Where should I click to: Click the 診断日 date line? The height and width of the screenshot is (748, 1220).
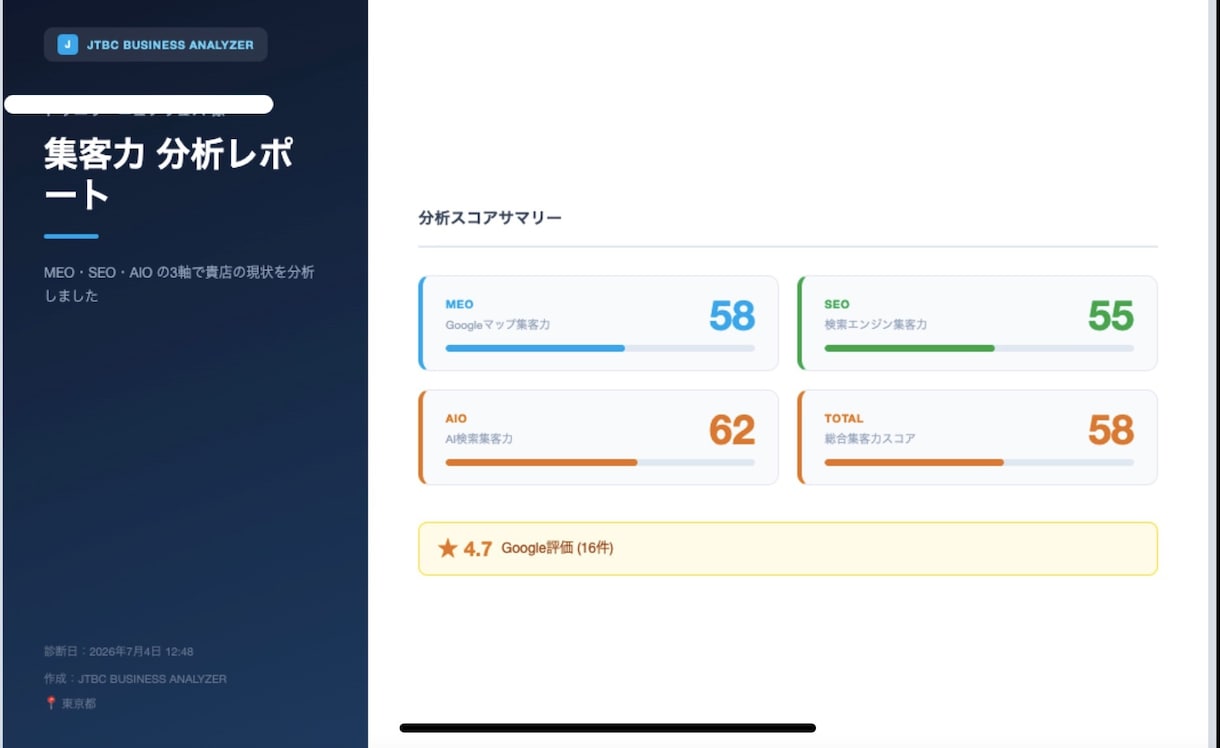[x=119, y=651]
